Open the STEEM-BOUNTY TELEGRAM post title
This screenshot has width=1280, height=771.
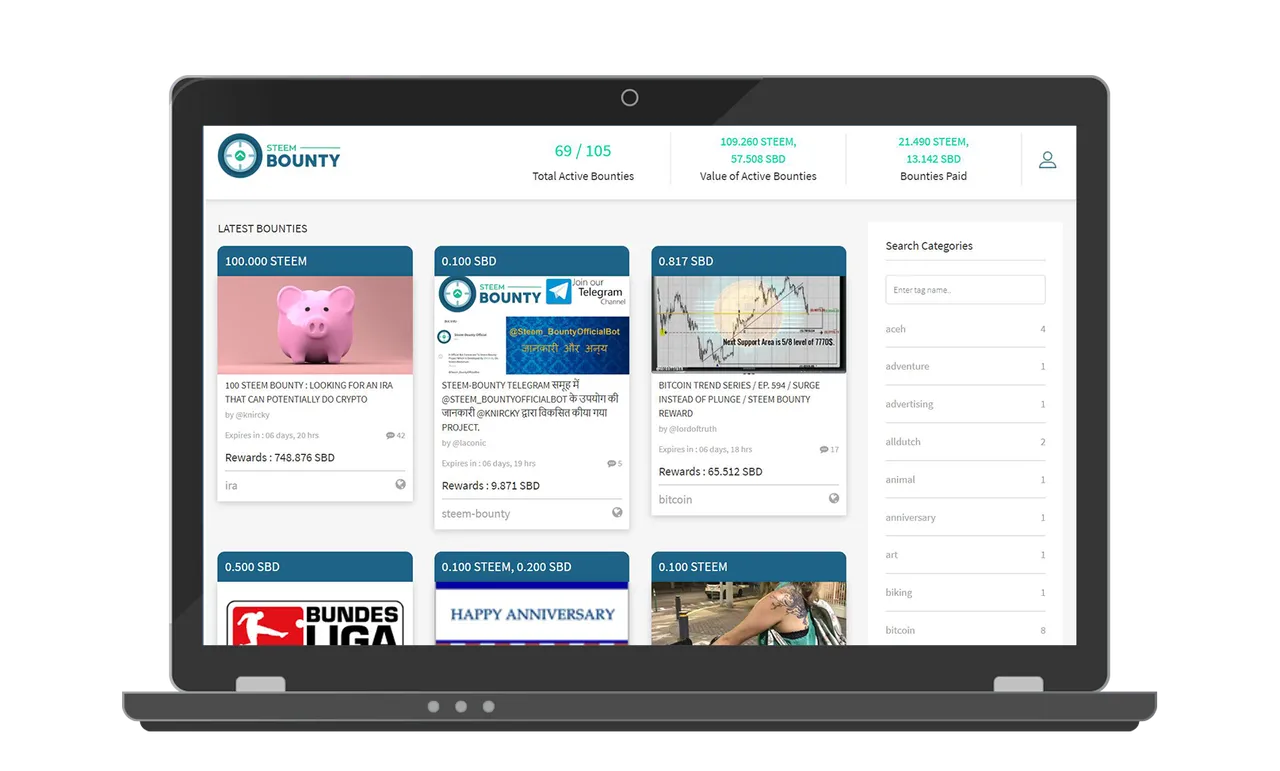click(530, 405)
